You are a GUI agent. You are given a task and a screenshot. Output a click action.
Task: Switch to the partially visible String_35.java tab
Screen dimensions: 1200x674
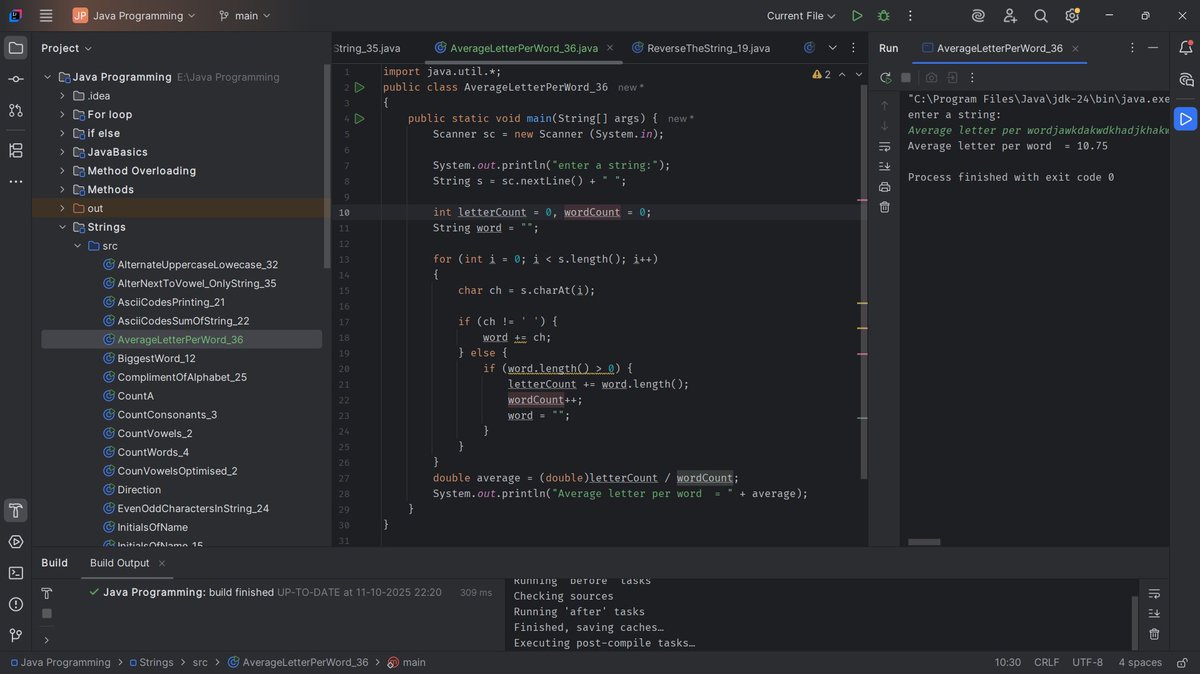tap(366, 48)
